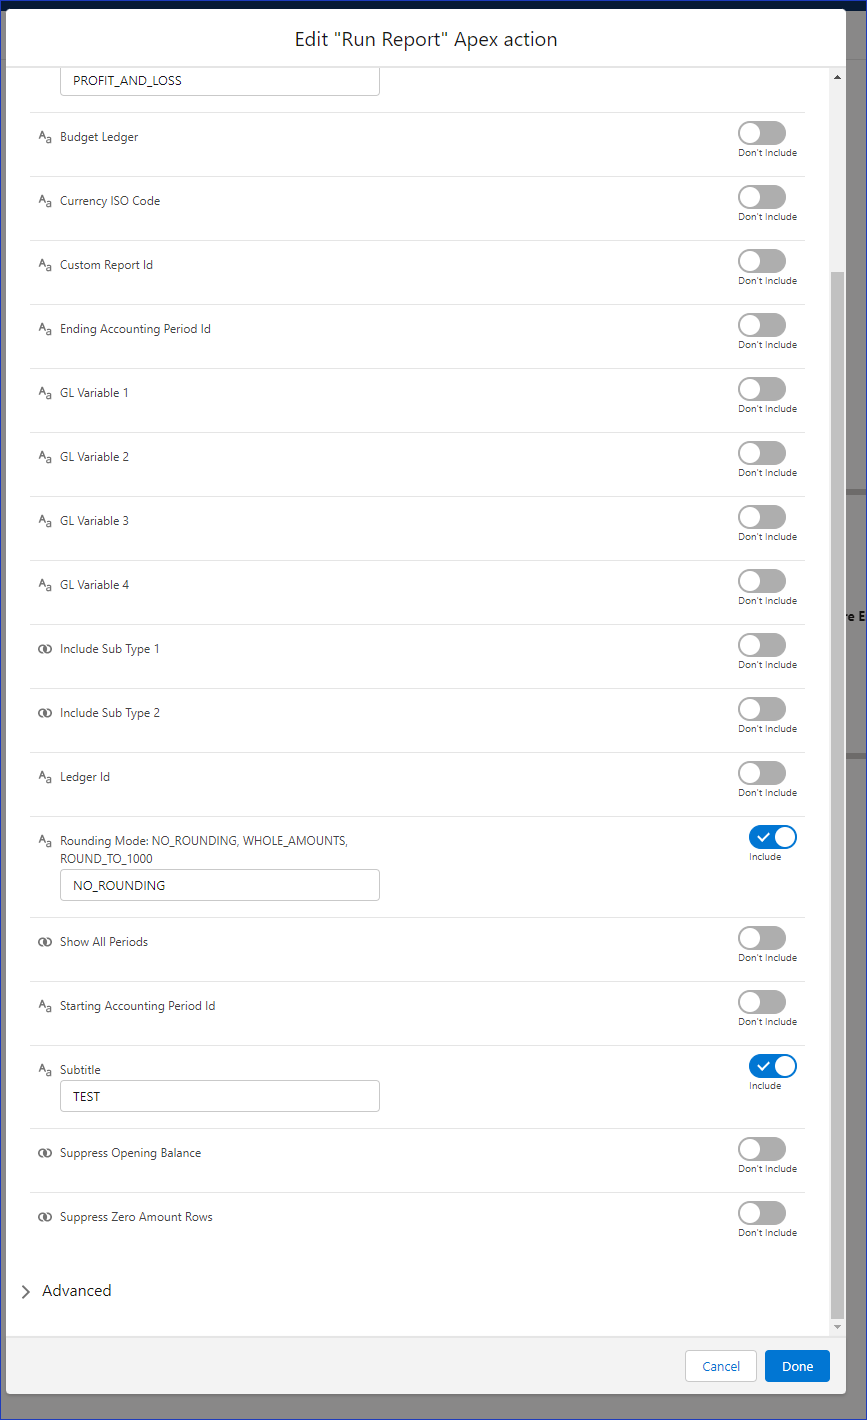Enable the GL Variable 3 toggle
Image resolution: width=867 pixels, height=1420 pixels.
[762, 517]
